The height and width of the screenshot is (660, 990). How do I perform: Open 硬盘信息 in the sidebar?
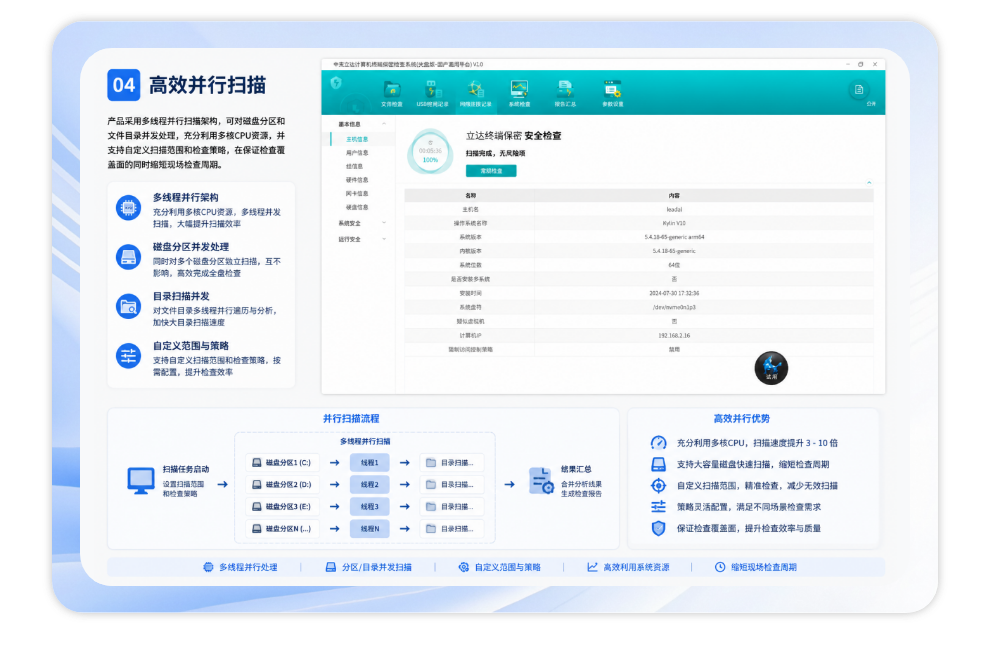point(357,207)
